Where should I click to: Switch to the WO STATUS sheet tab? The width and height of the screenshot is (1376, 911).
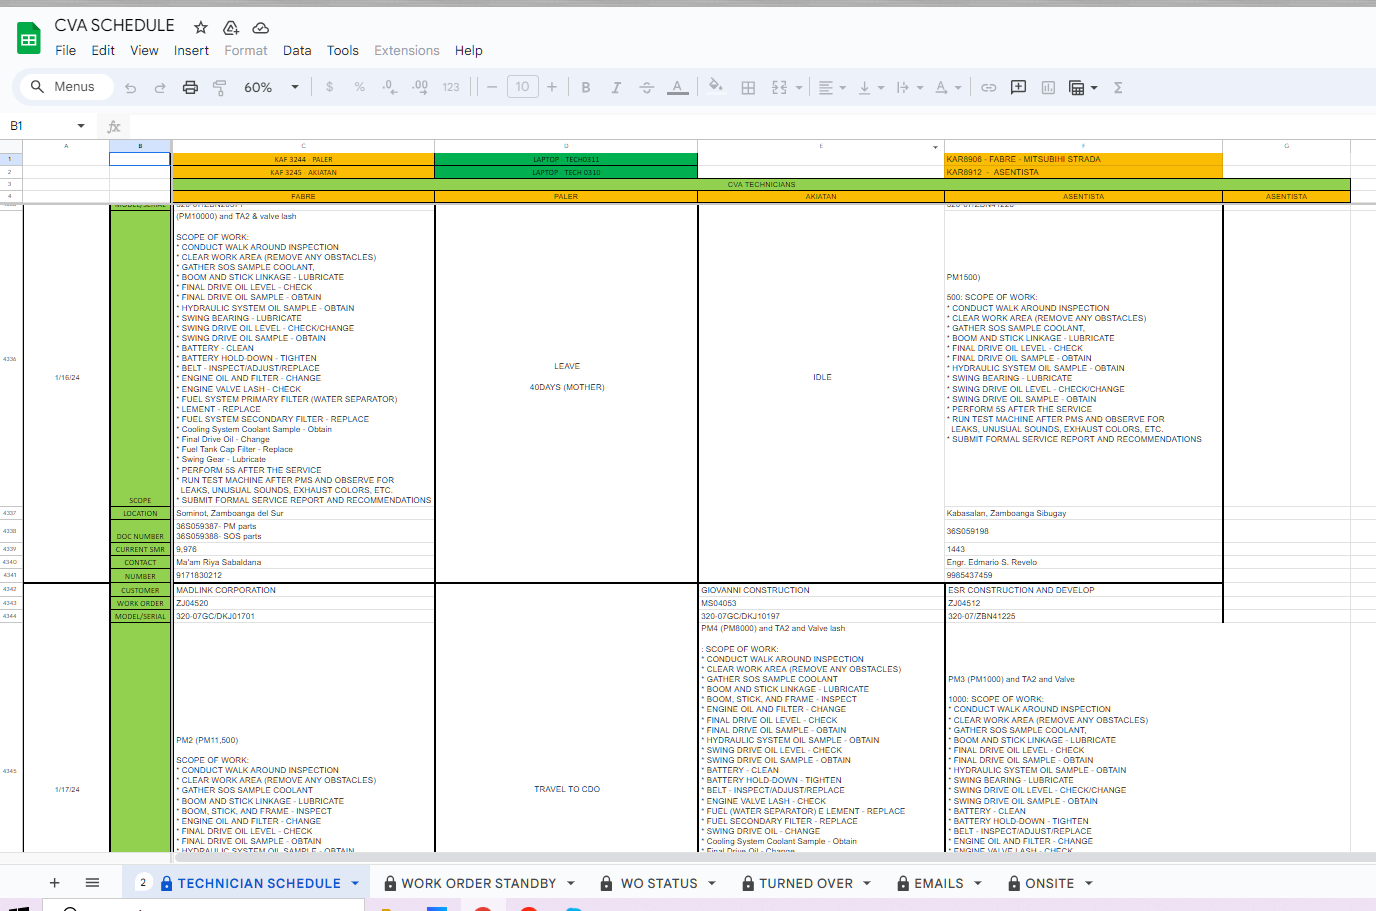pyautogui.click(x=659, y=884)
